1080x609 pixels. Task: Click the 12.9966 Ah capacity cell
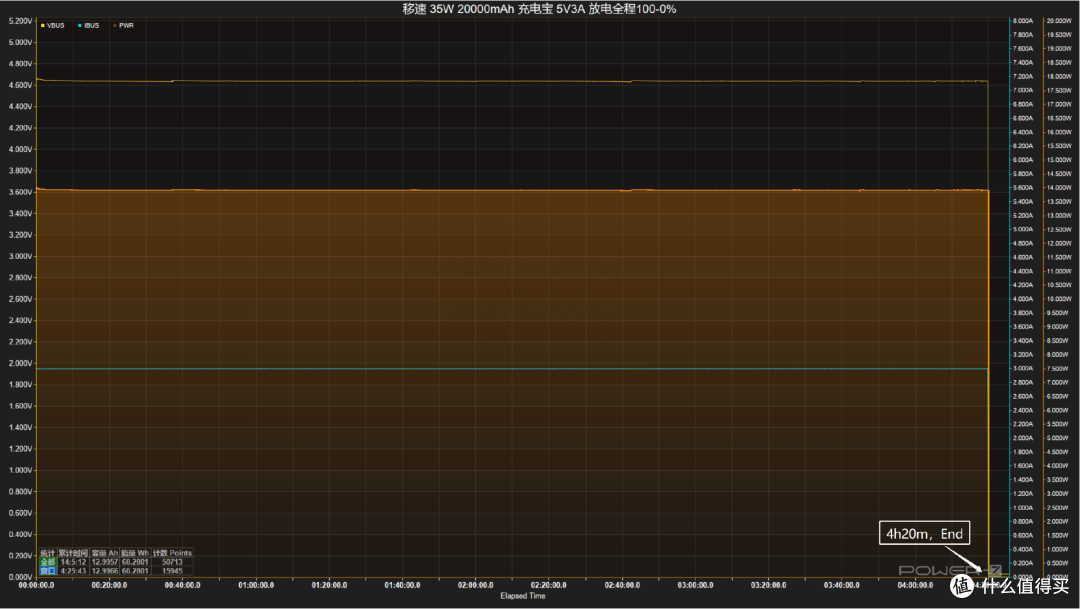(105, 570)
